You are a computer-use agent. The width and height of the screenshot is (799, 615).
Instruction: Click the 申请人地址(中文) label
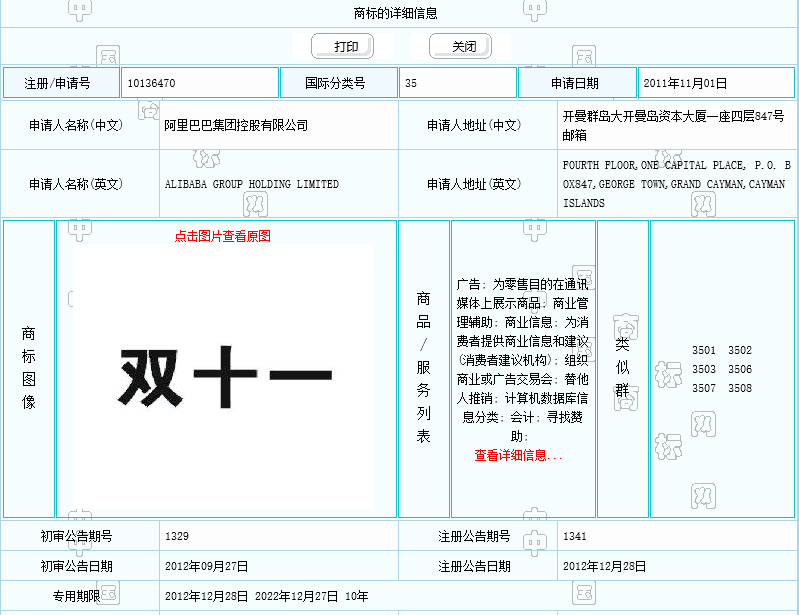pyautogui.click(x=474, y=125)
